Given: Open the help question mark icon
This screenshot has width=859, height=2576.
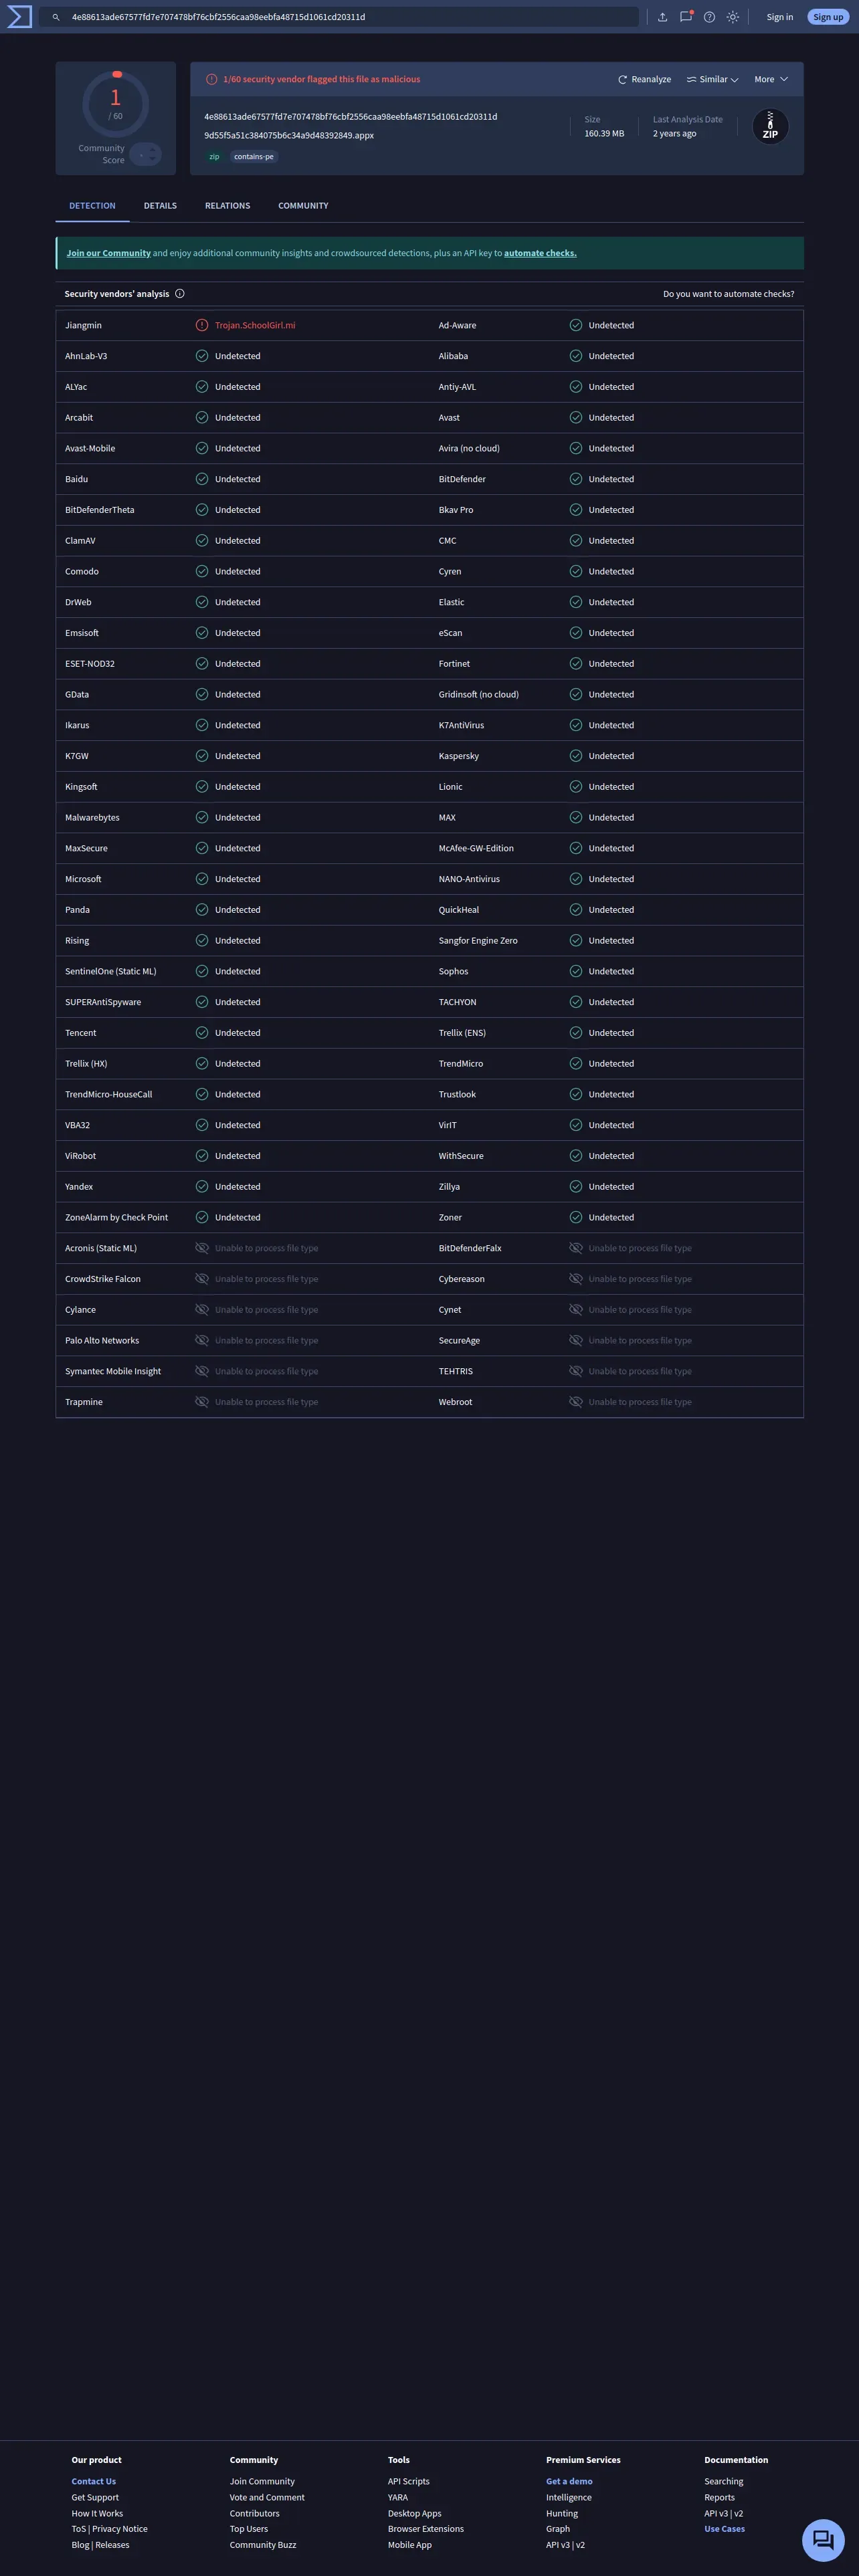Looking at the screenshot, I should tap(709, 17).
